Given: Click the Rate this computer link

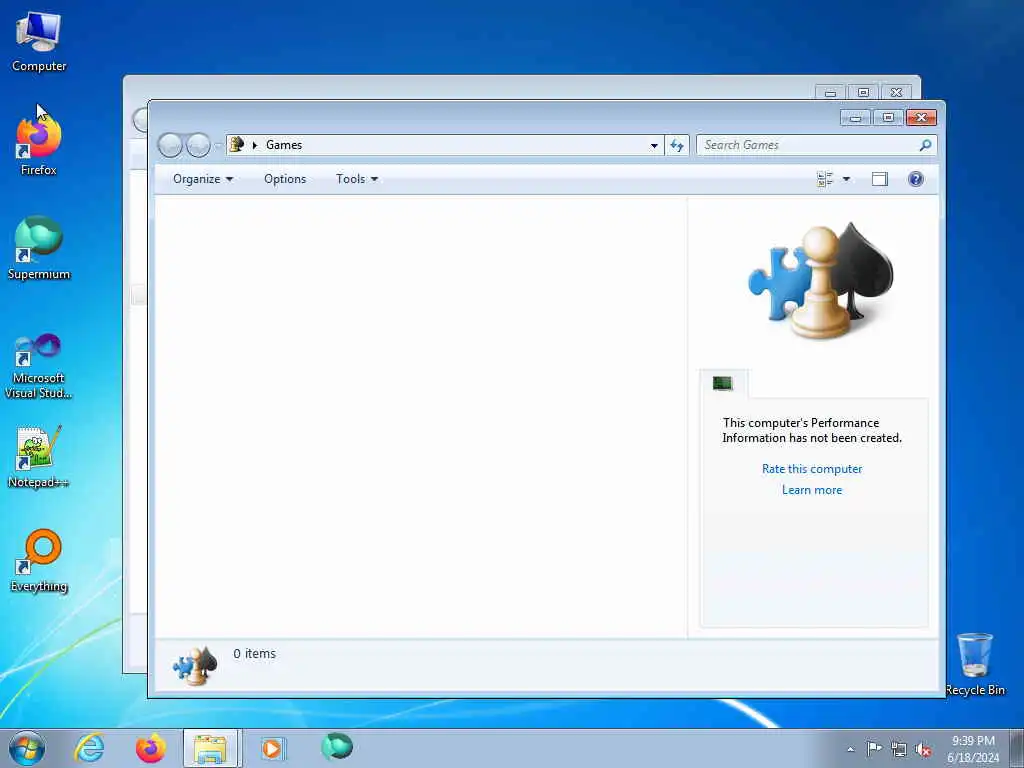Looking at the screenshot, I should tap(812, 469).
